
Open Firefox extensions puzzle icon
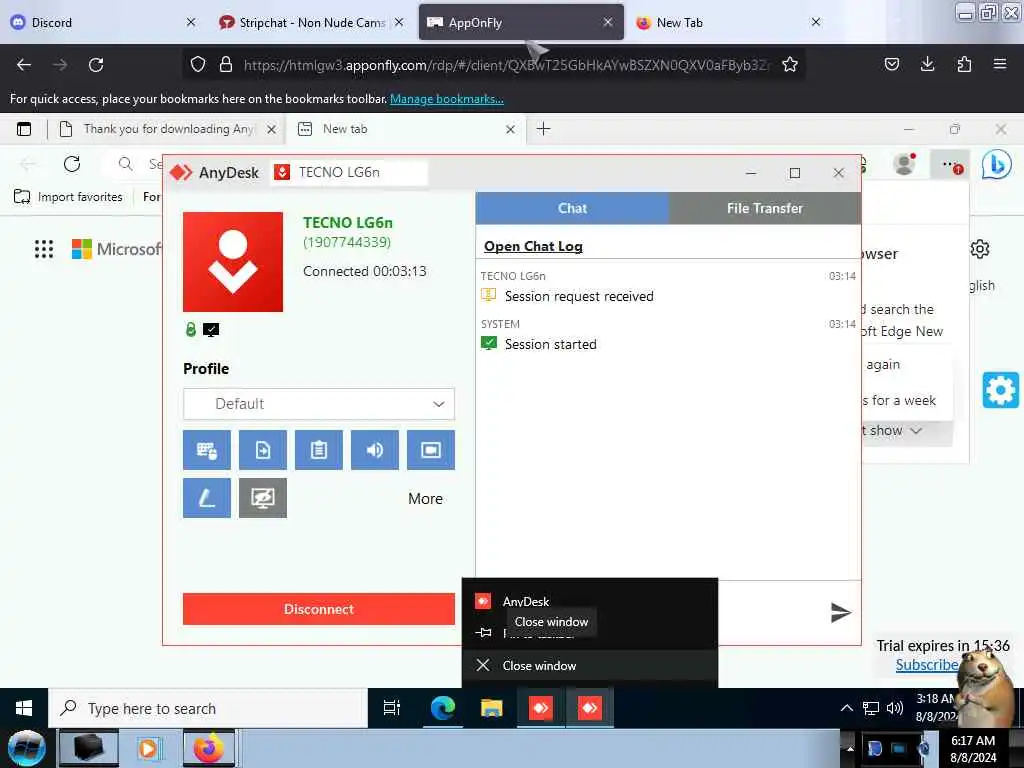point(964,64)
